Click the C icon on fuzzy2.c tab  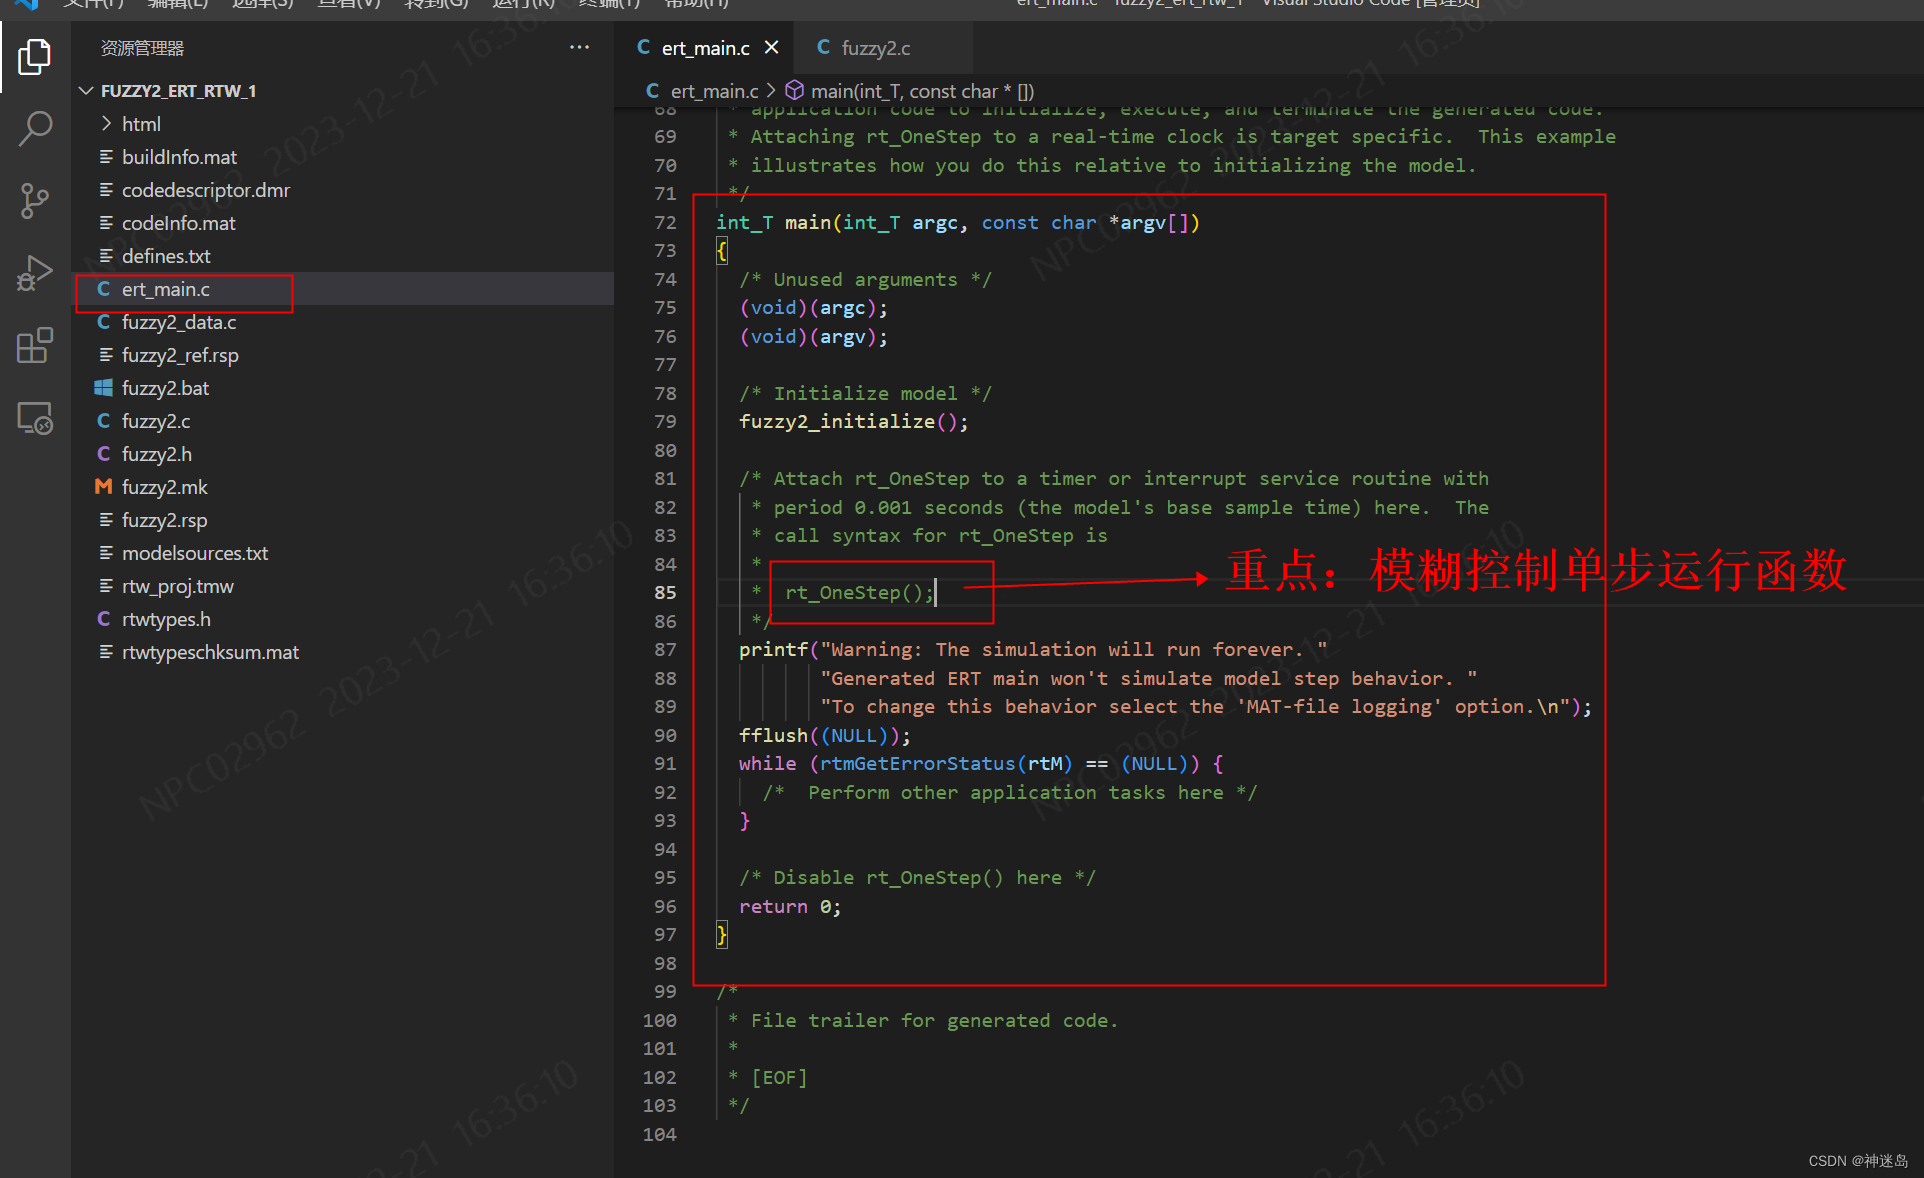(823, 47)
